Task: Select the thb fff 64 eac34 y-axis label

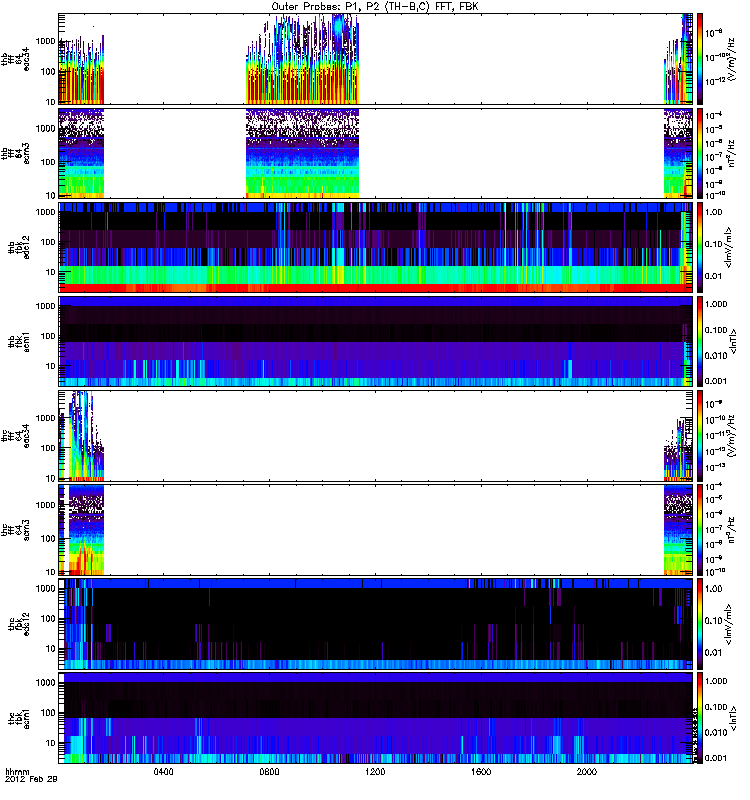Action: click(x=15, y=59)
